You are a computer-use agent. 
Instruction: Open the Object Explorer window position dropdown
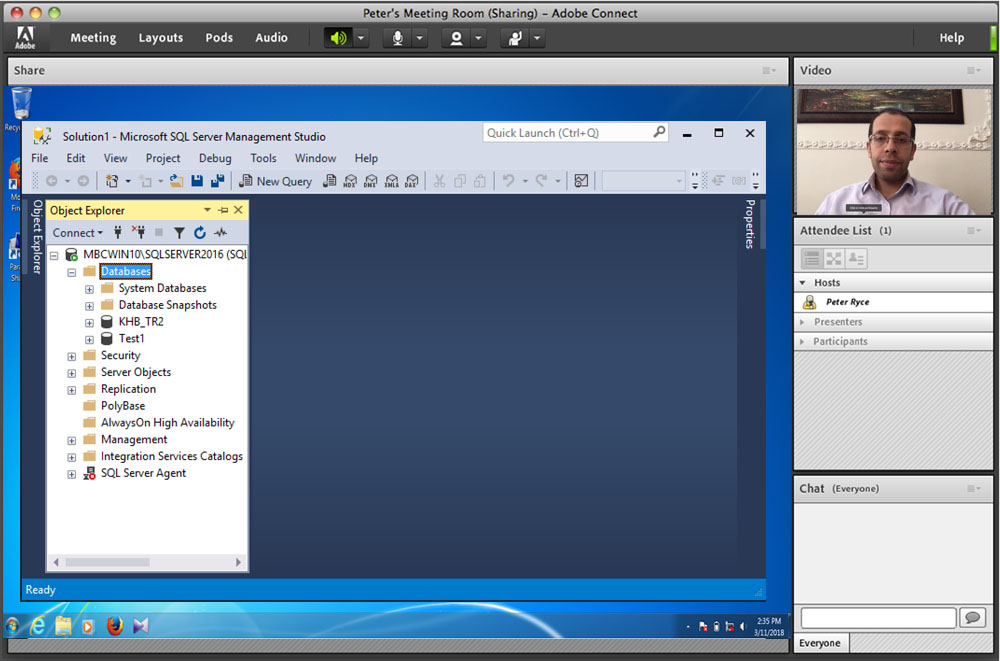click(x=207, y=210)
